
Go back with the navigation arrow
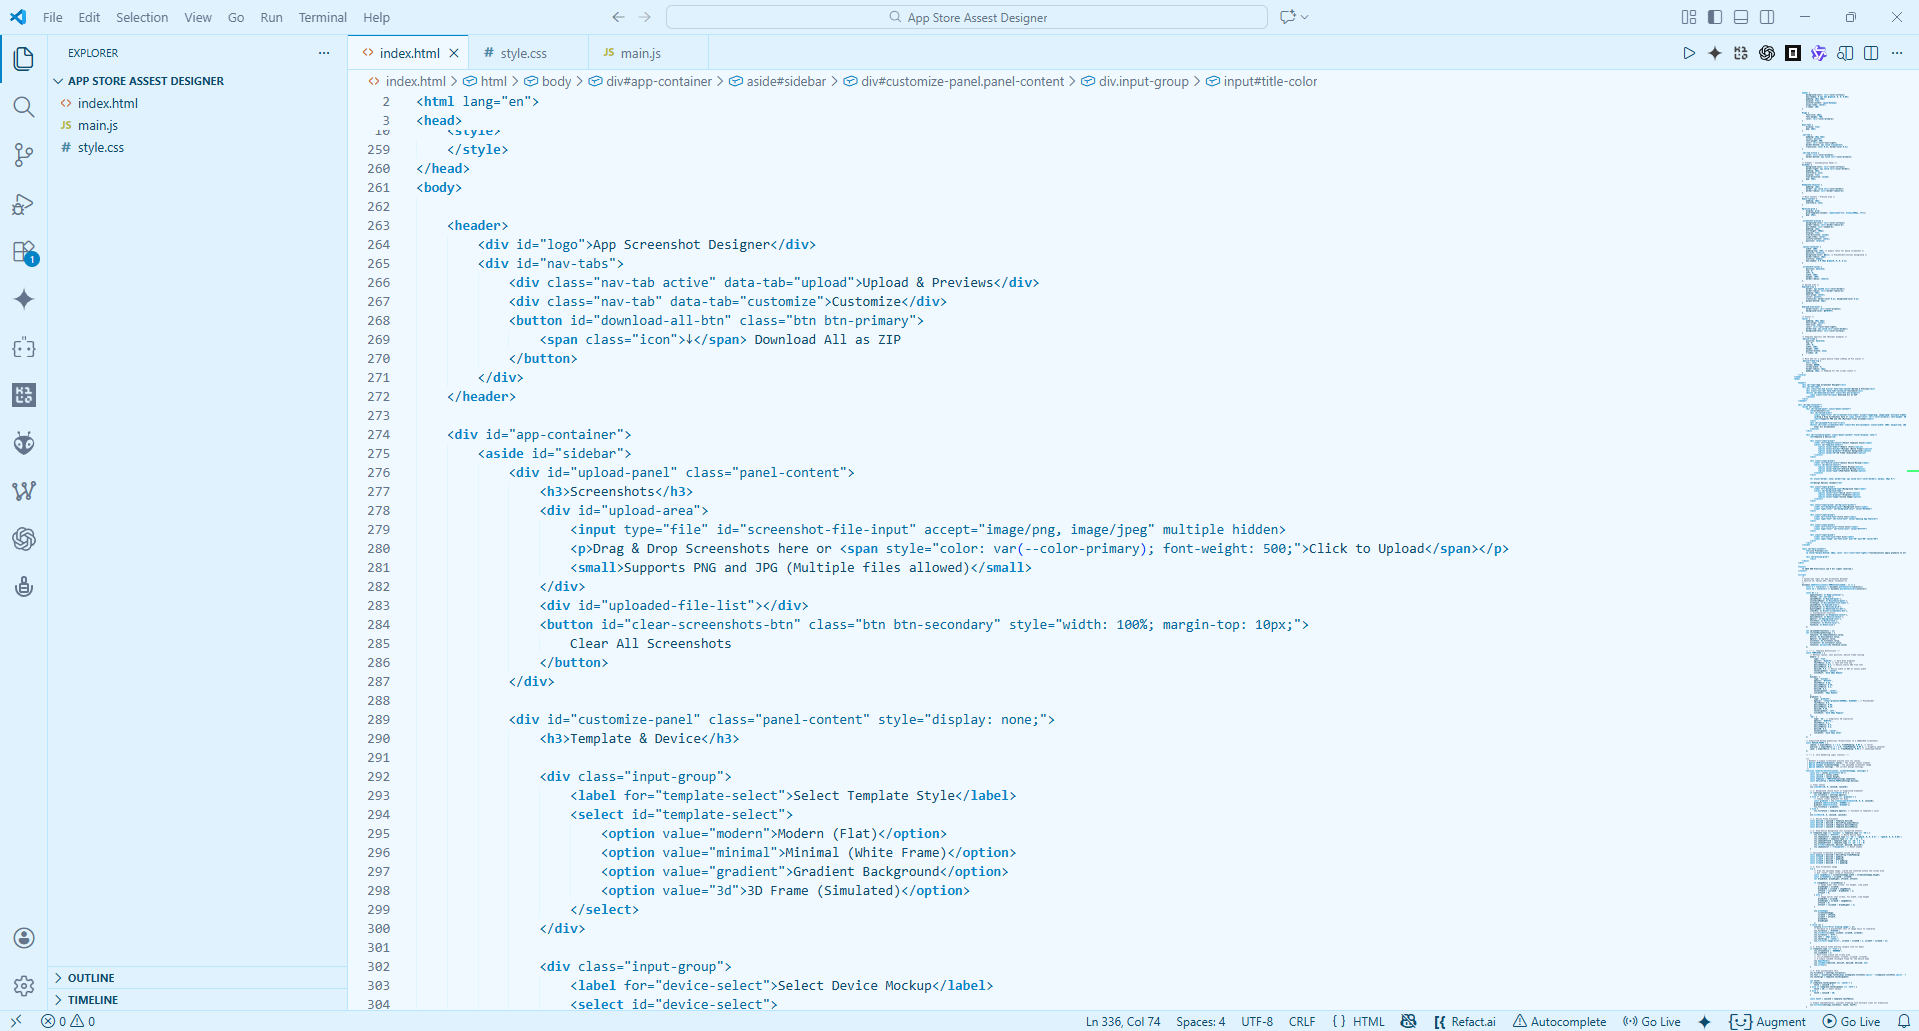tap(618, 17)
